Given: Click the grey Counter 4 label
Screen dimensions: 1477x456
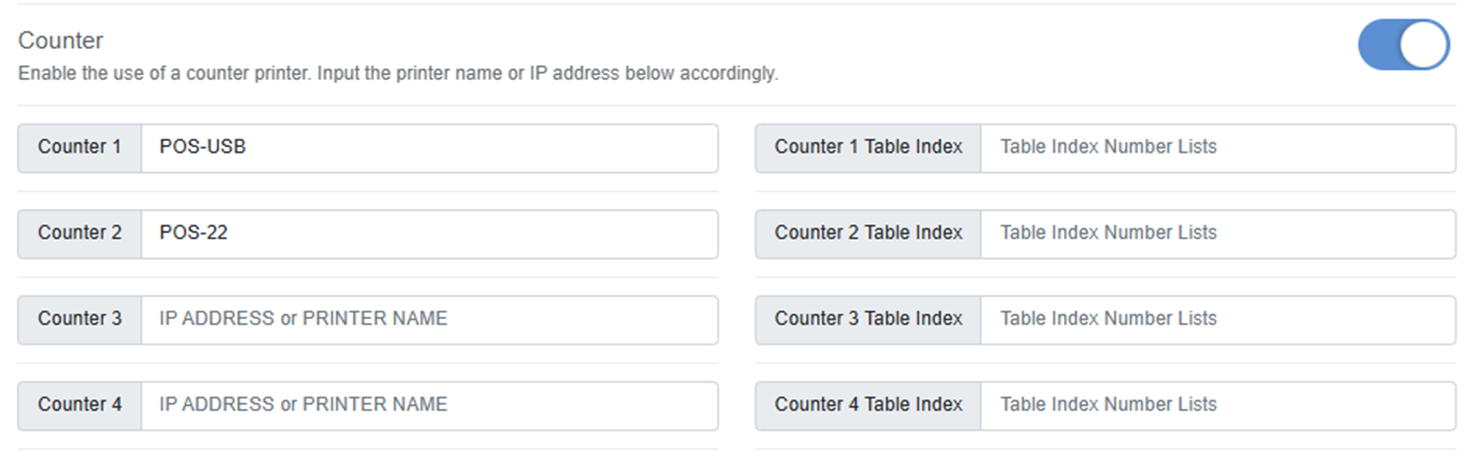Looking at the screenshot, I should click(80, 406).
